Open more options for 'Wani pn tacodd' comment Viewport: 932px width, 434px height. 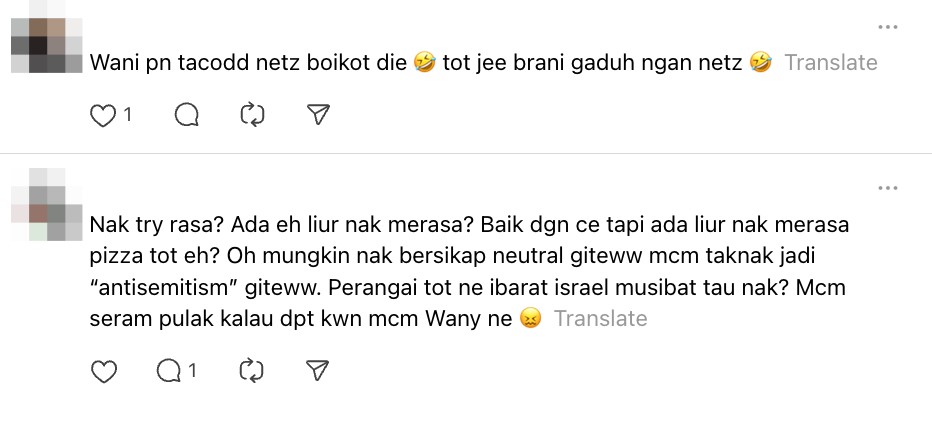[887, 27]
